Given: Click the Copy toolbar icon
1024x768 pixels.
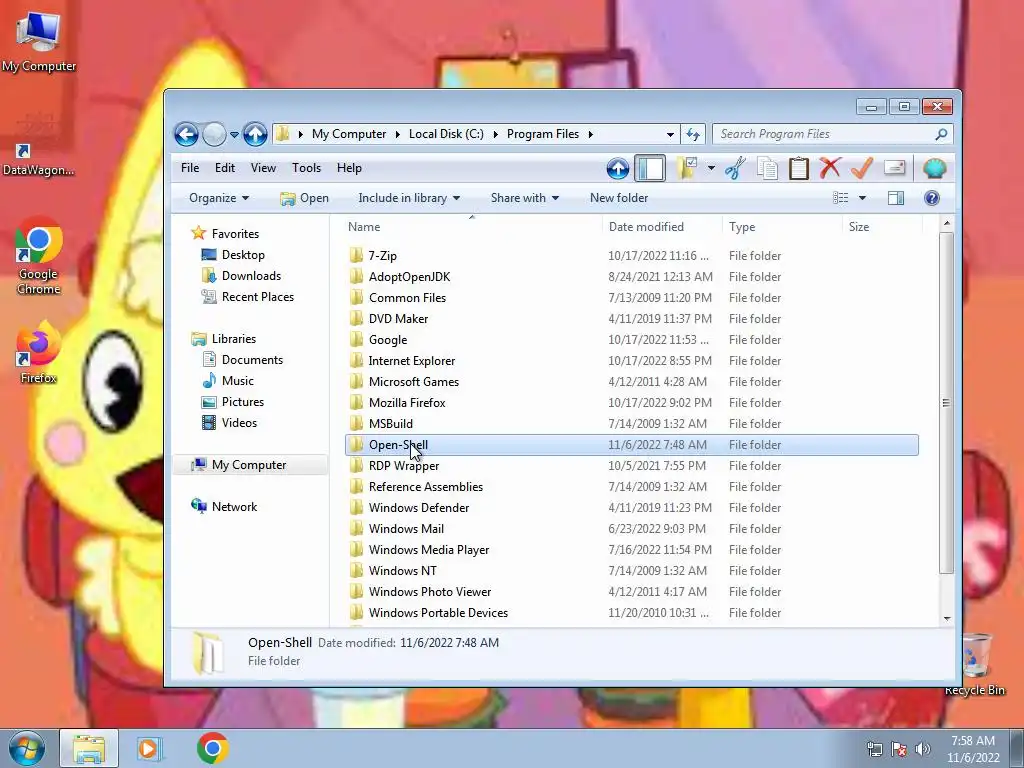Looking at the screenshot, I should tap(767, 168).
